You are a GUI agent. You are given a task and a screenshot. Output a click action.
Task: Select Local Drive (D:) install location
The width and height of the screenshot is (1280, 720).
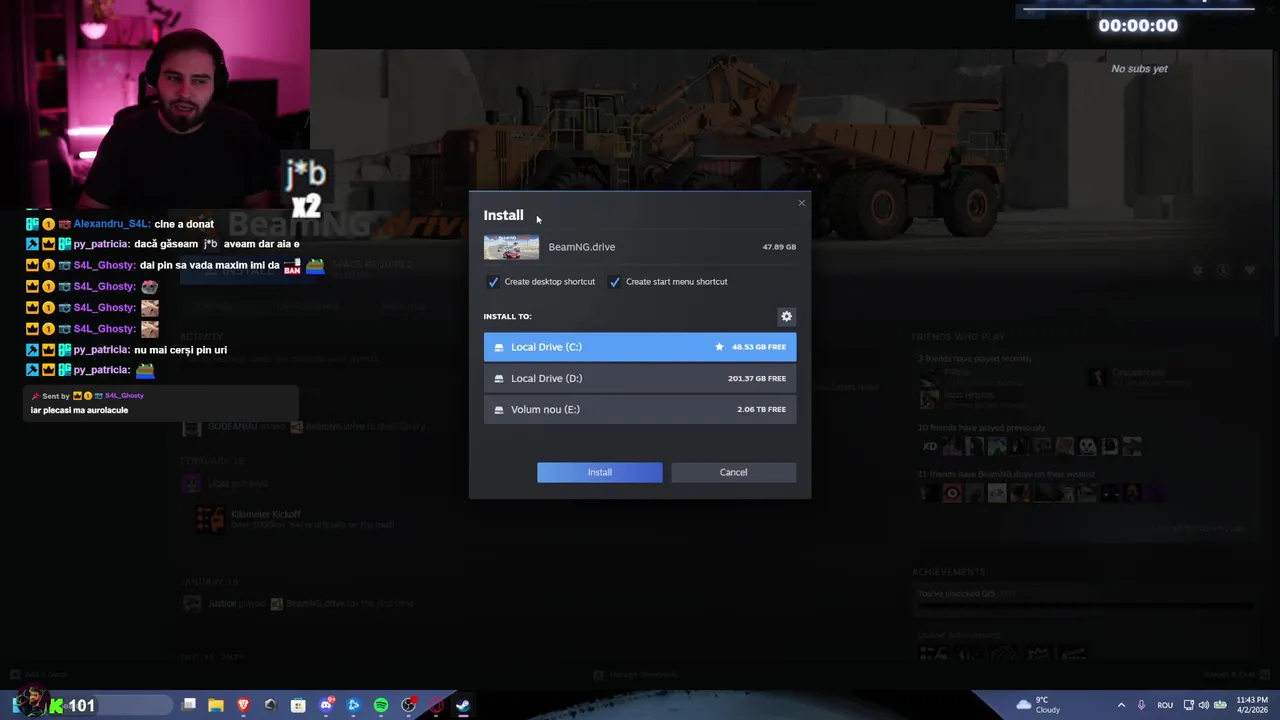(x=640, y=378)
